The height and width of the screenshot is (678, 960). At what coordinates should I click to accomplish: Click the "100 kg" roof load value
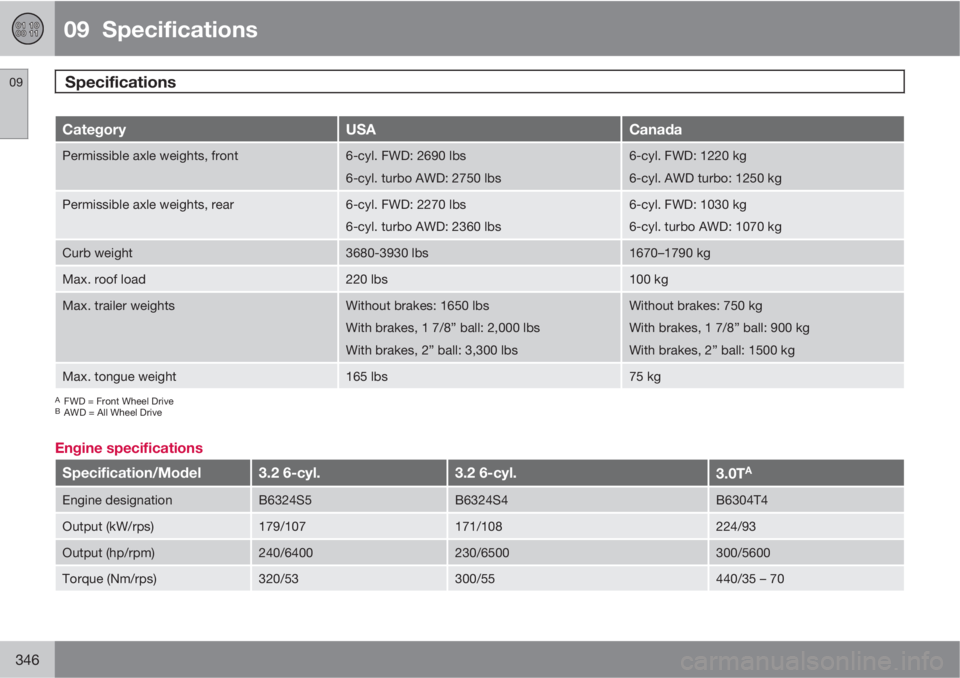click(x=648, y=279)
